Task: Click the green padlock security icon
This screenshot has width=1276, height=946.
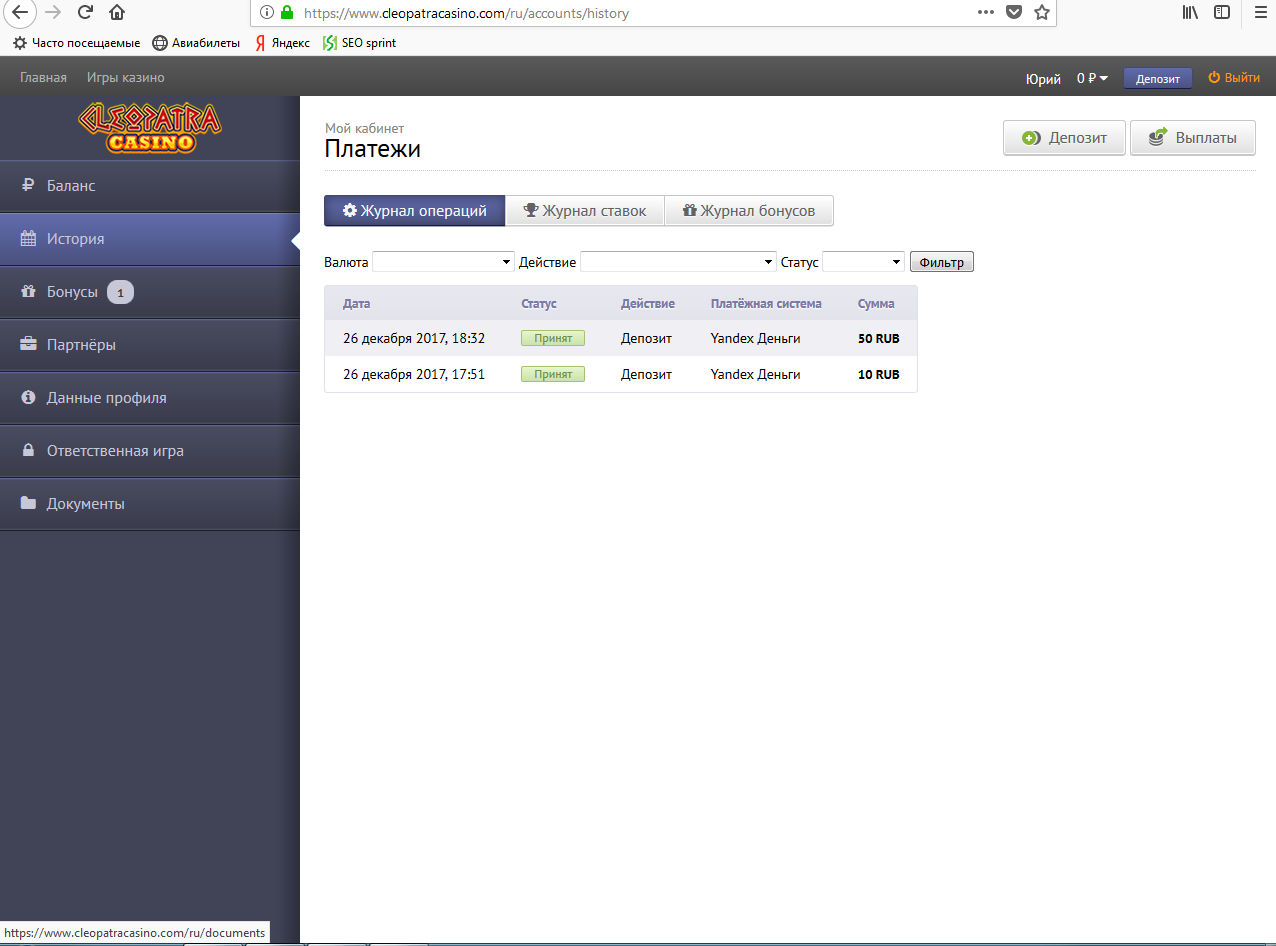Action: [x=287, y=13]
